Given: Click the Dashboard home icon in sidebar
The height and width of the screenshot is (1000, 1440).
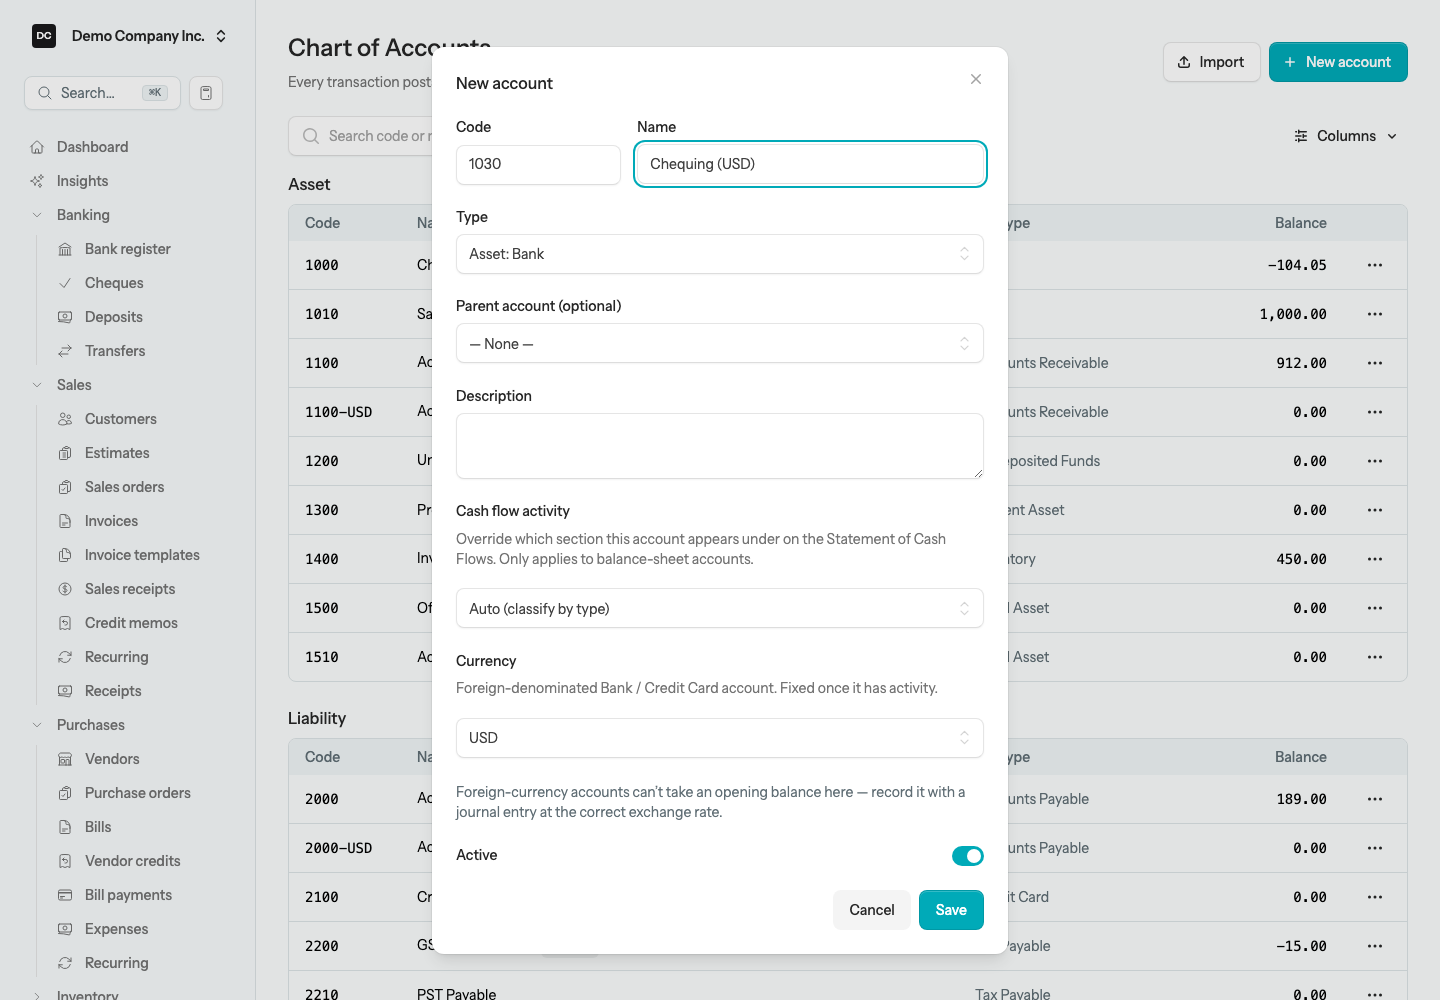Looking at the screenshot, I should click(x=37, y=147).
